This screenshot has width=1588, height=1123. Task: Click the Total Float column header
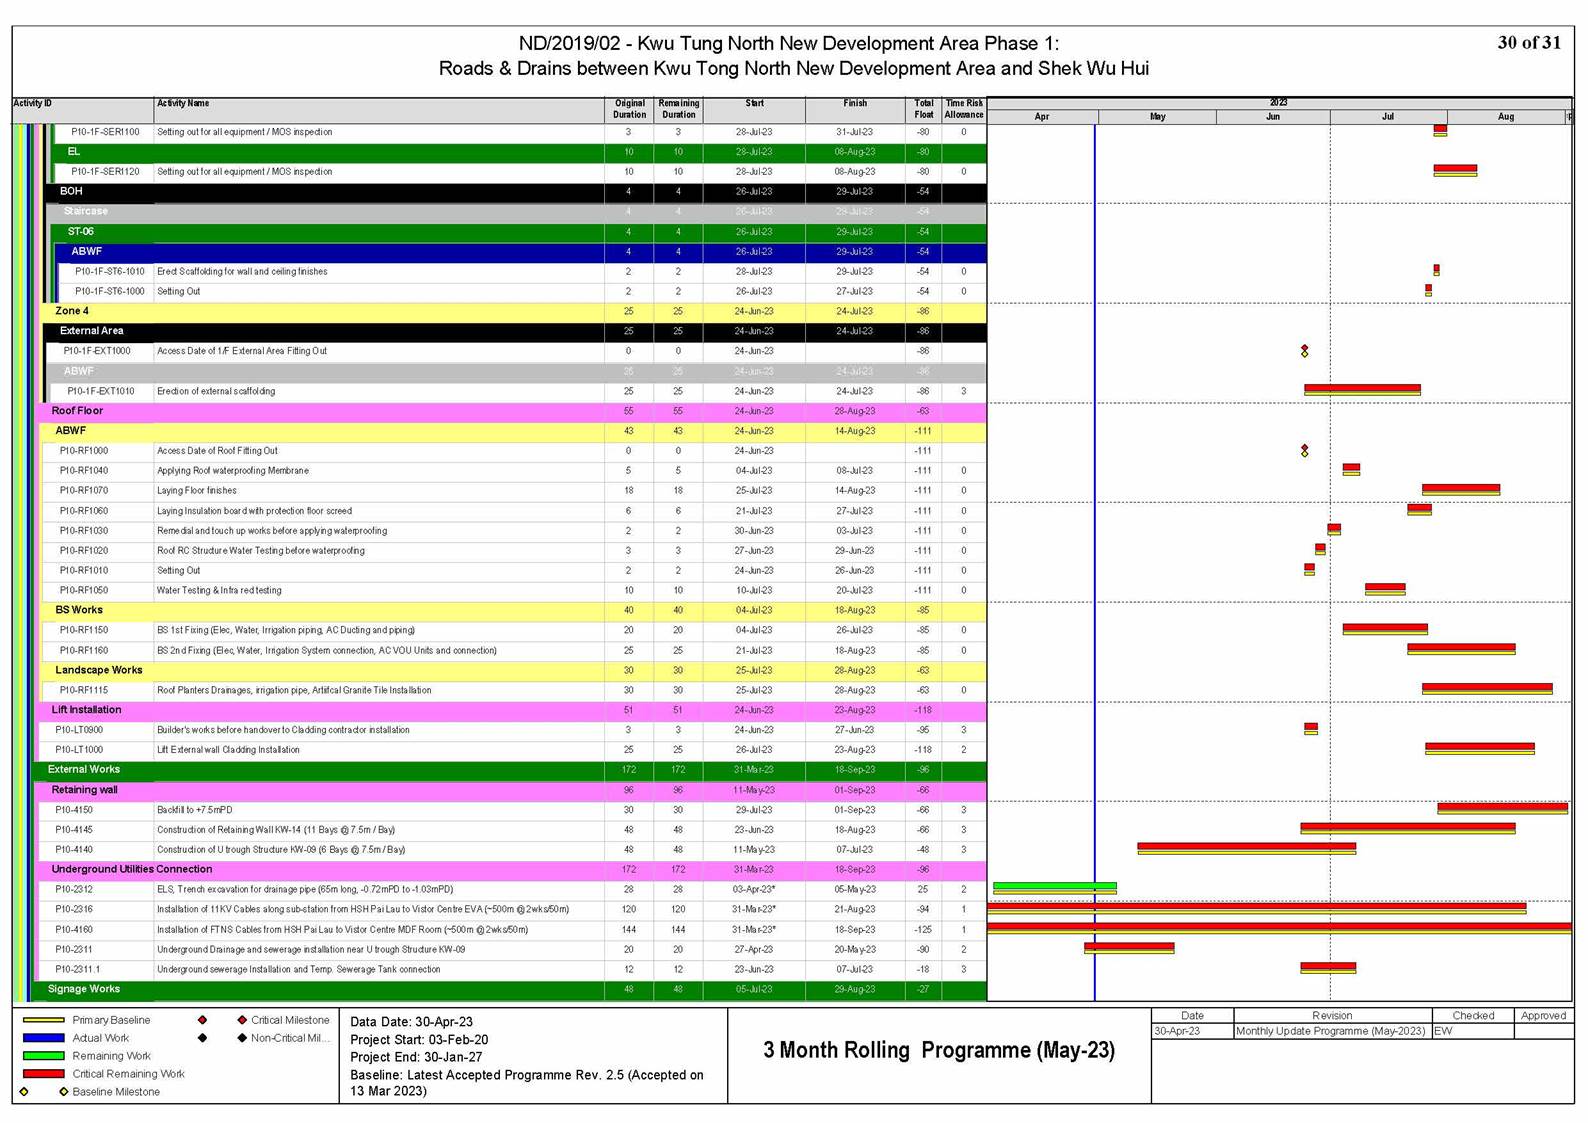[924, 109]
